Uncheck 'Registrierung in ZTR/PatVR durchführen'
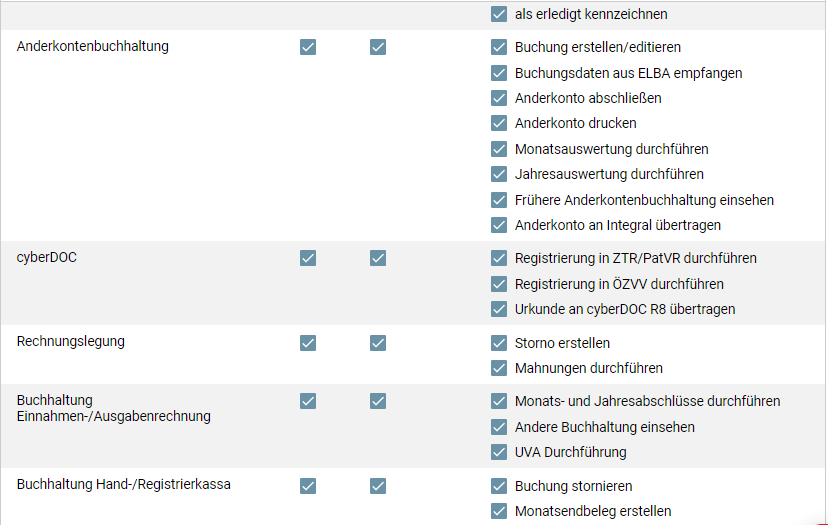The image size is (828, 525). [x=498, y=258]
